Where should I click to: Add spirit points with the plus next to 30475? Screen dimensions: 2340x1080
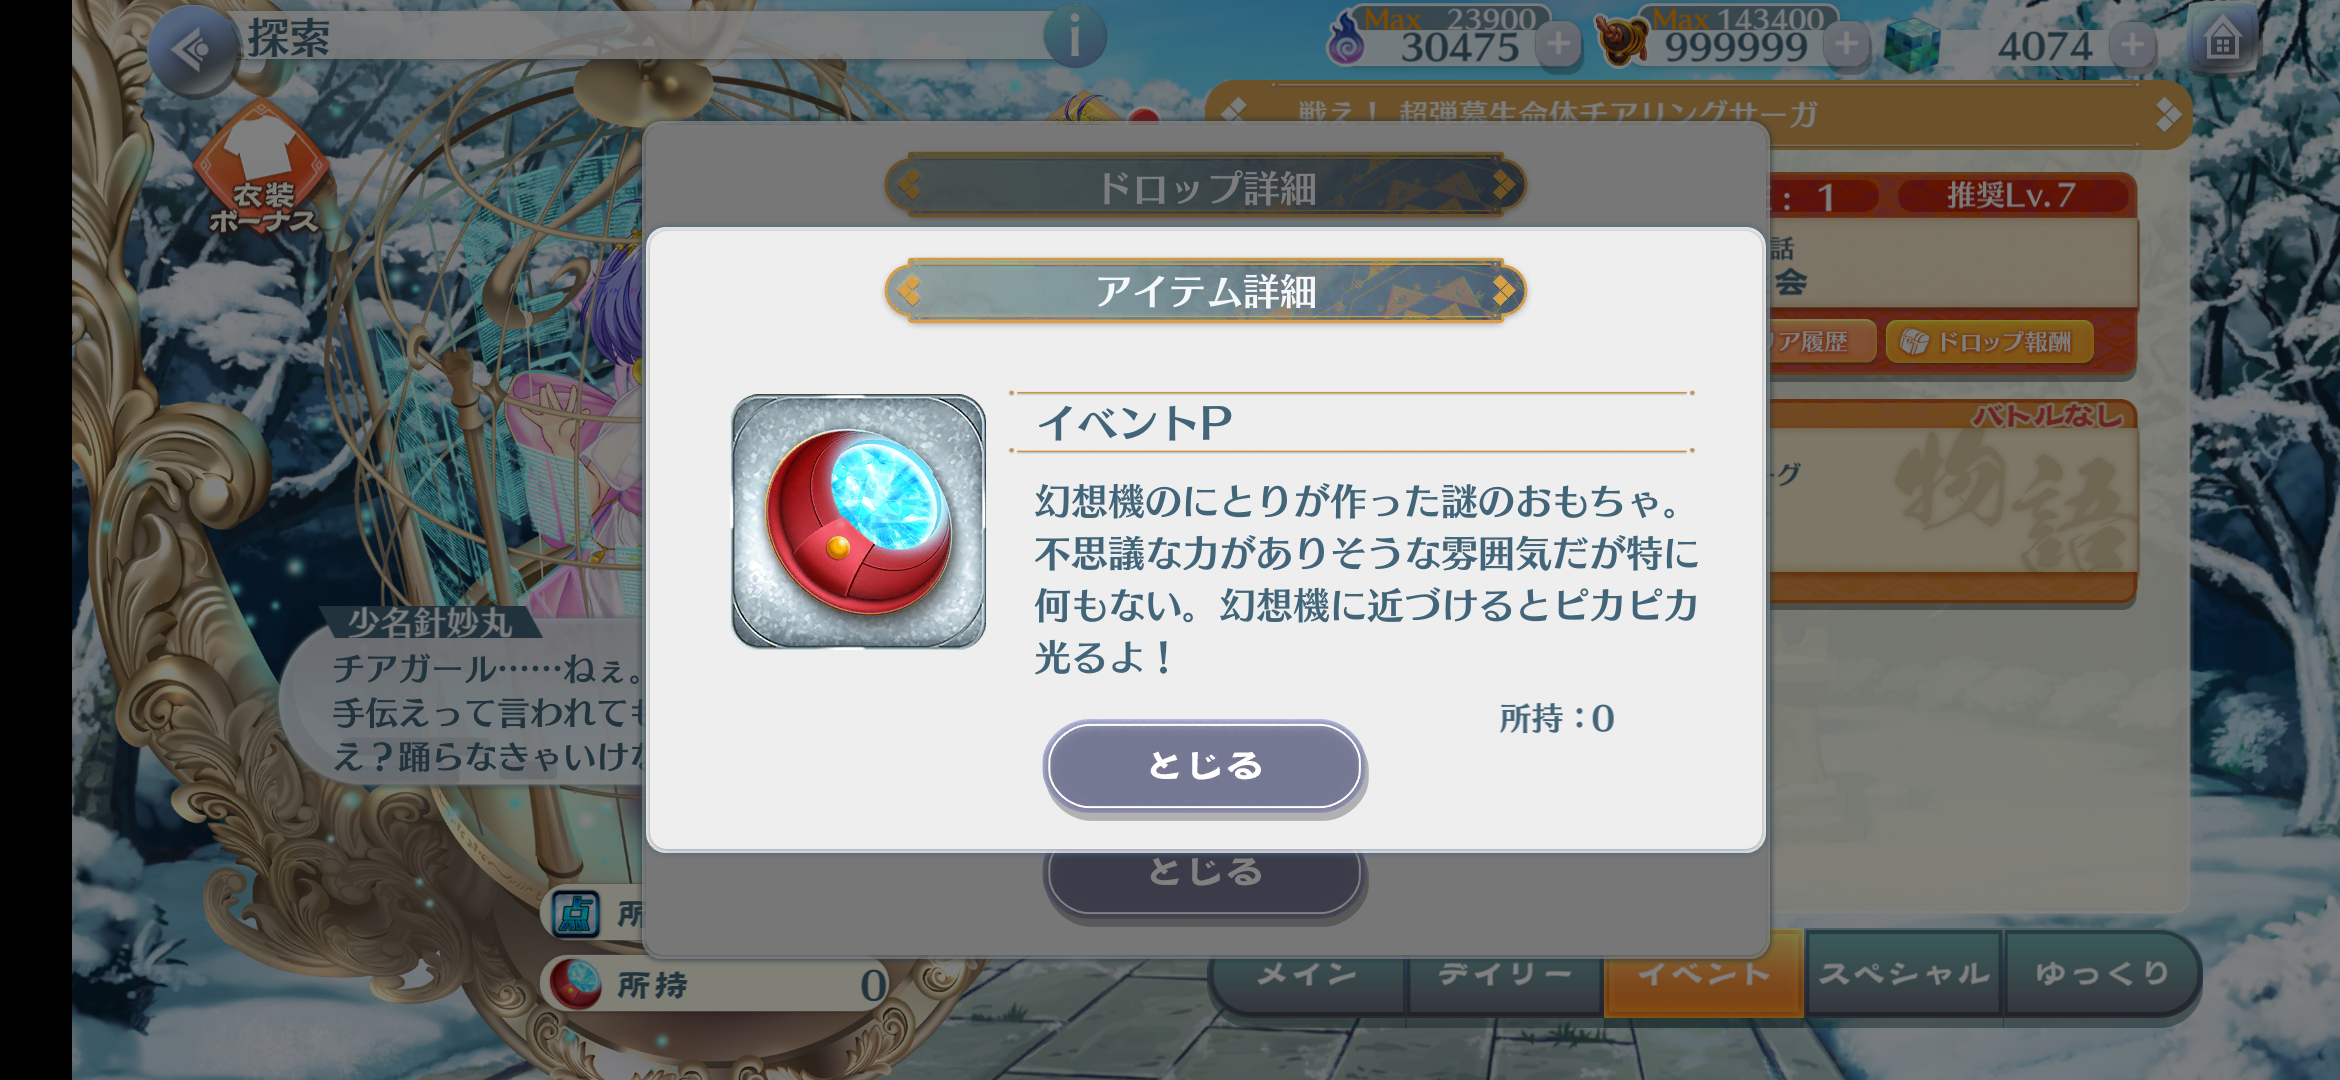1558,45
